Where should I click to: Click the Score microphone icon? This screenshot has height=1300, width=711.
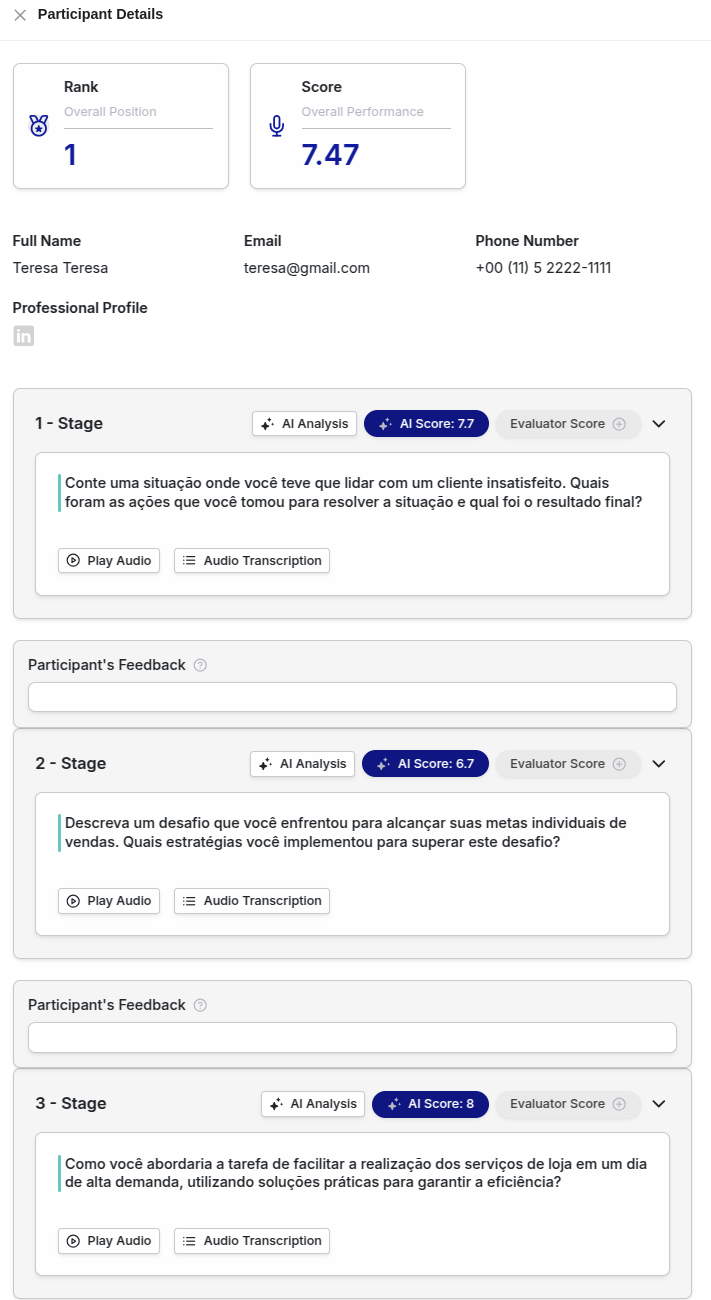pyautogui.click(x=276, y=126)
